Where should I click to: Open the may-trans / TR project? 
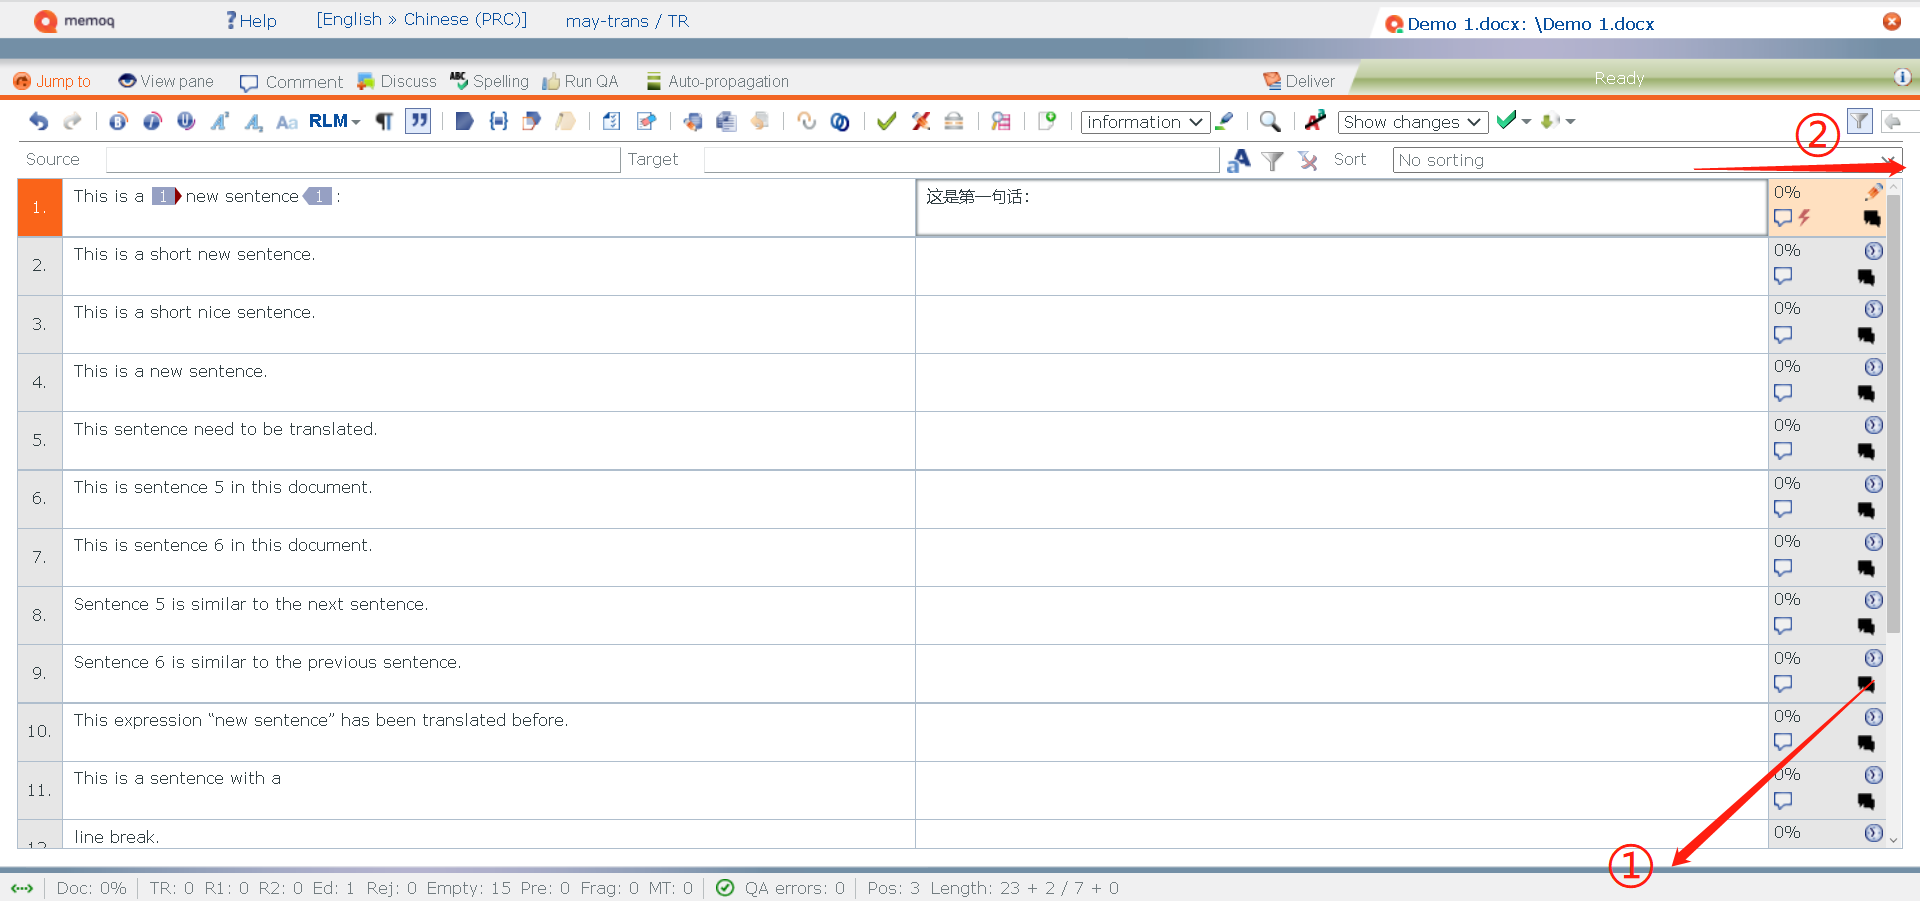click(x=627, y=20)
